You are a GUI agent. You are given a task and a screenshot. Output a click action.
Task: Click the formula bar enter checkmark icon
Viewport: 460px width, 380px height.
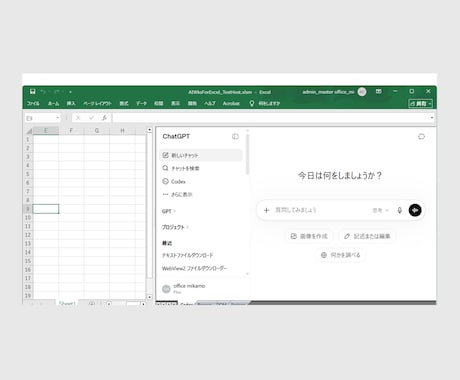91,118
